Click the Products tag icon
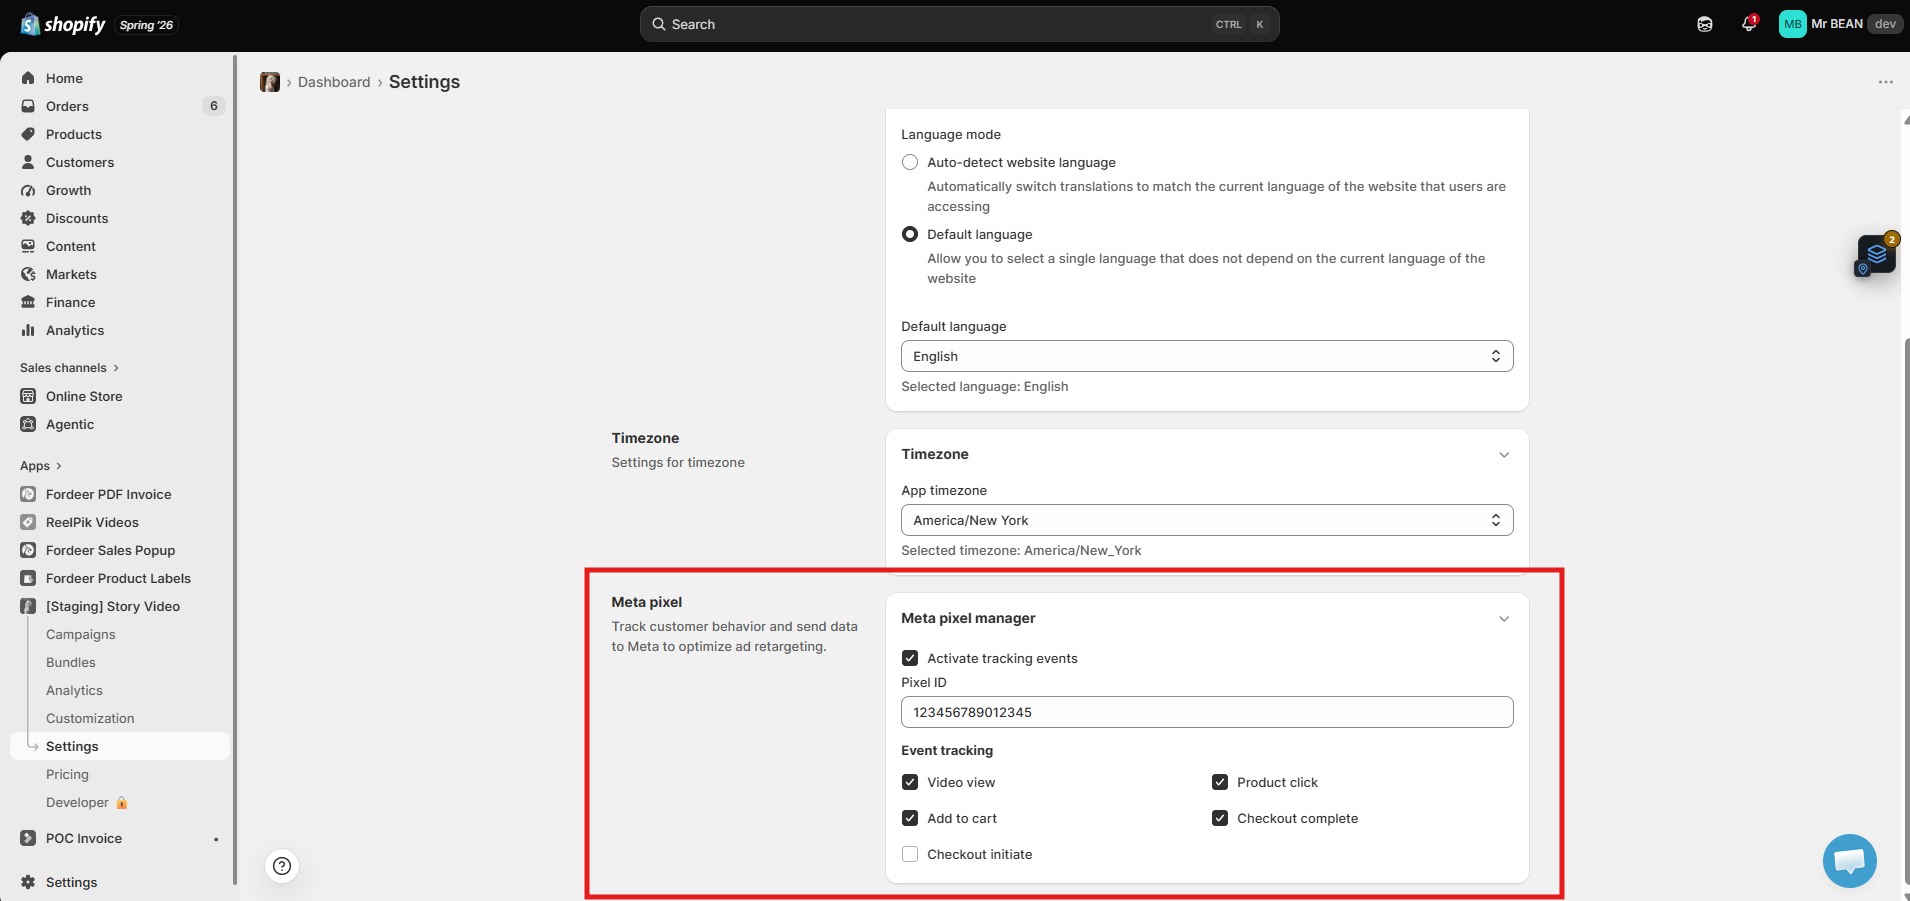 pos(28,134)
